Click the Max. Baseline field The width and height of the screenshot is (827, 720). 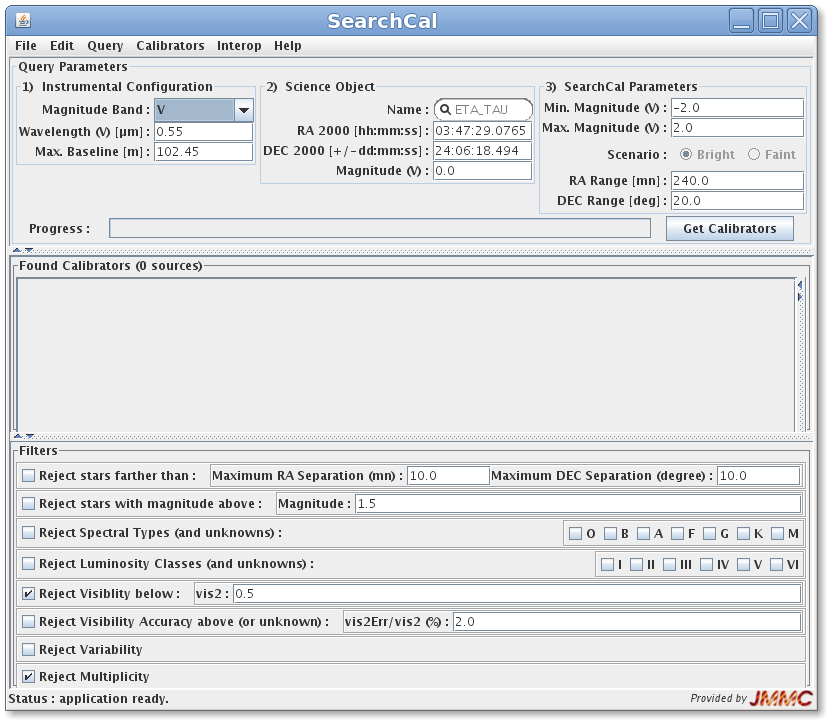tap(204, 151)
